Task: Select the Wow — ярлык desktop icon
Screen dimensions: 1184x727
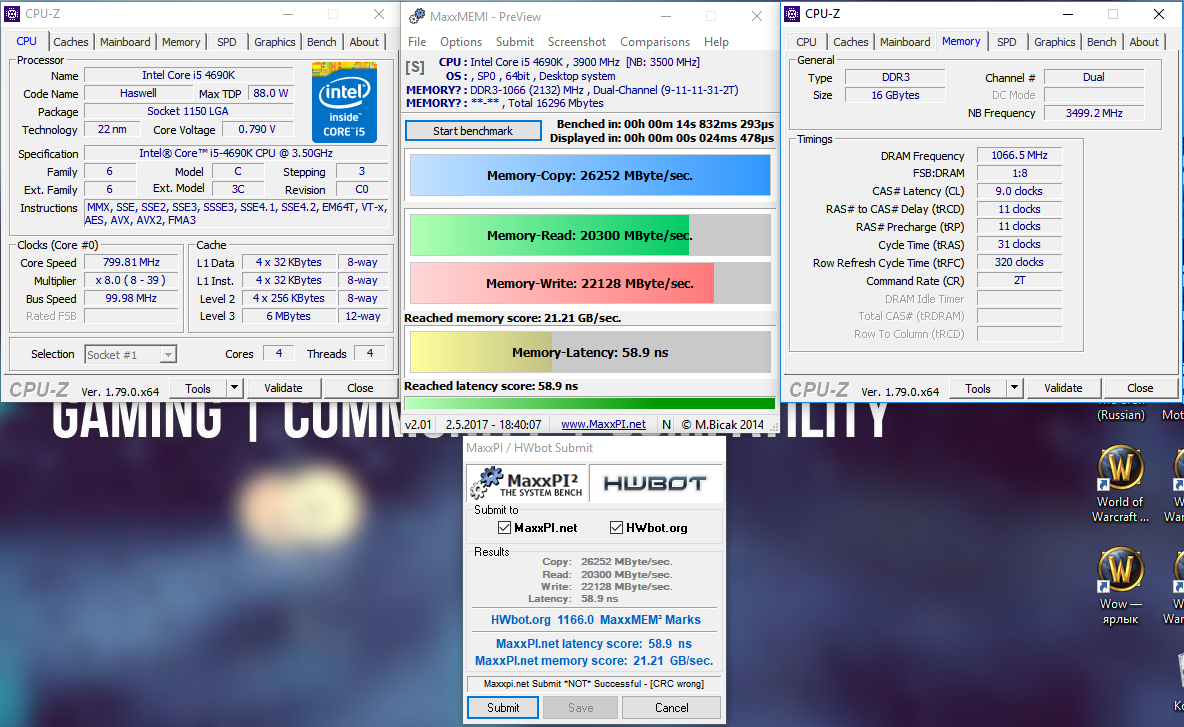Action: click(x=1120, y=587)
